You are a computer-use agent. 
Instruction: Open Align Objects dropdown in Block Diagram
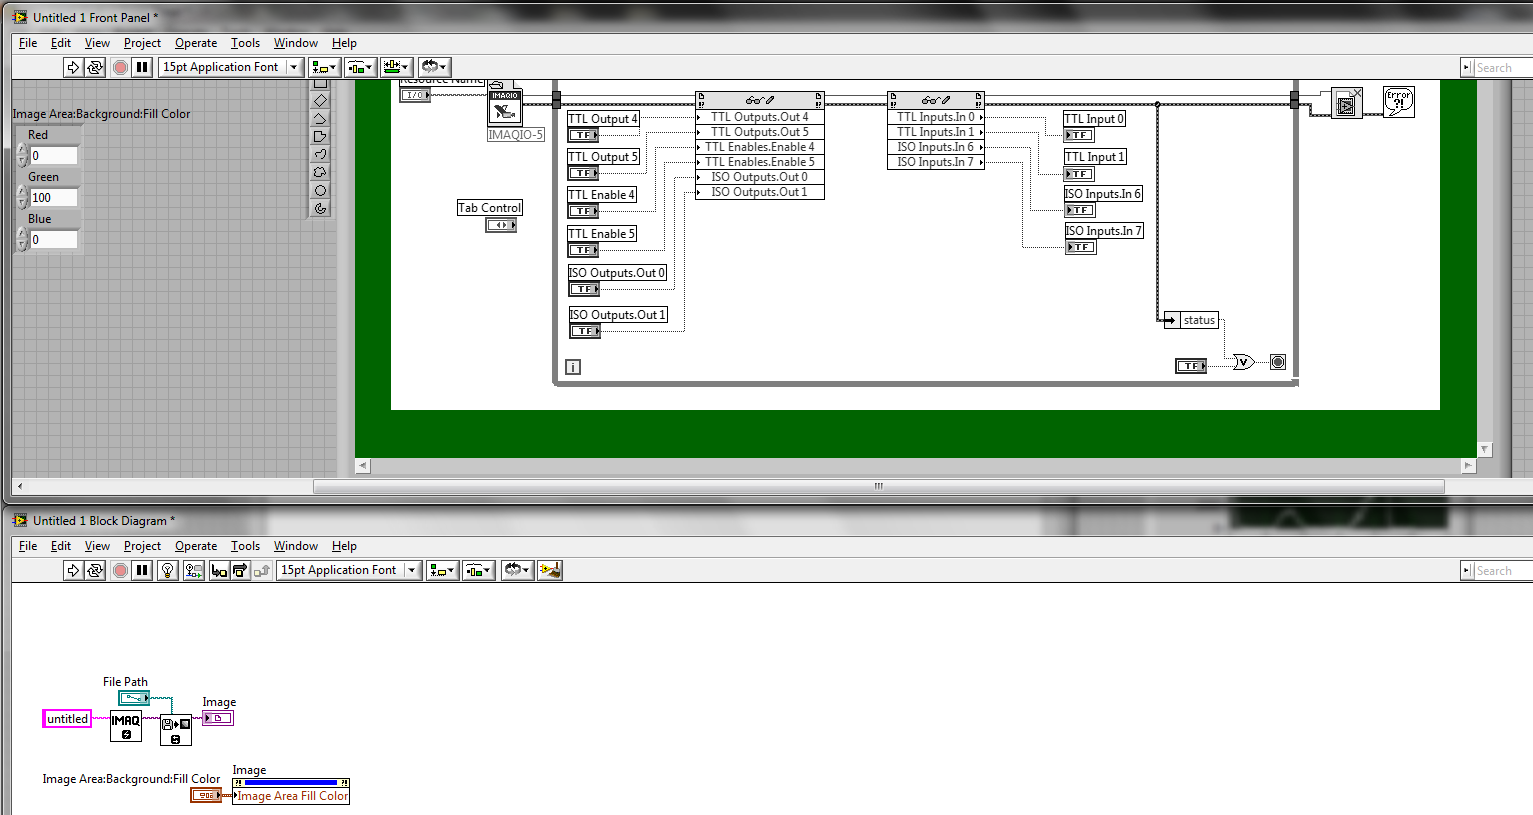[x=443, y=570]
